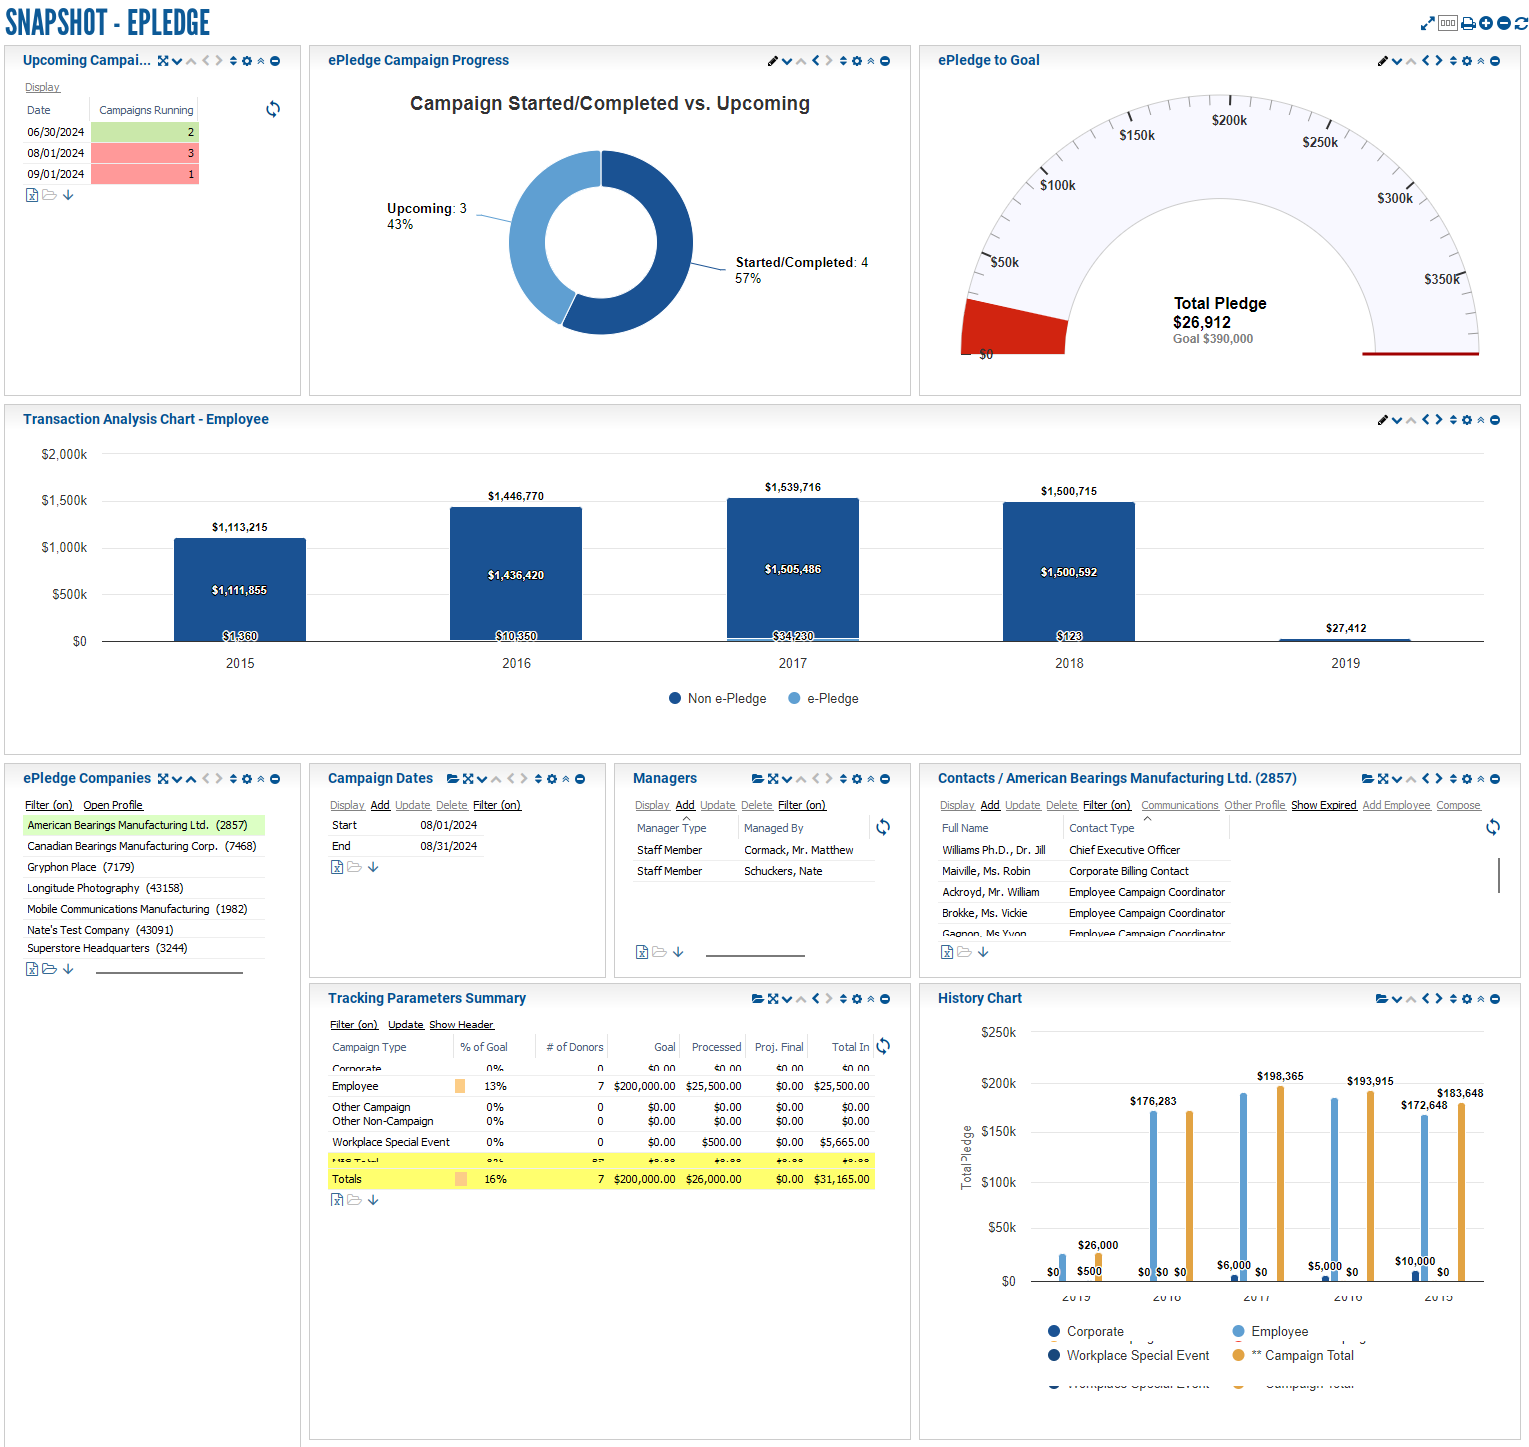This screenshot has height=1447, width=1529.
Task: Open the up-down arrow control on the Tracking Parameters panel
Action: pos(843,999)
